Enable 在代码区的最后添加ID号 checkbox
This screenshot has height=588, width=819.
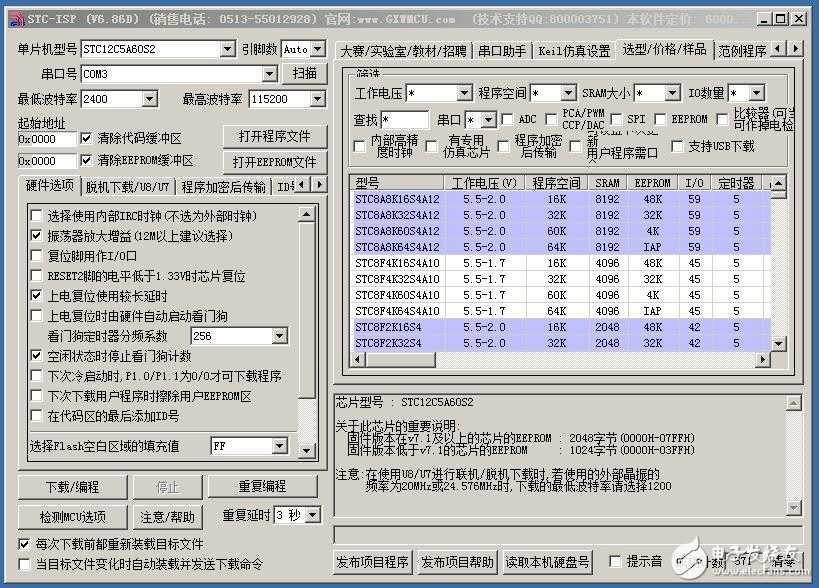pyautogui.click(x=37, y=416)
